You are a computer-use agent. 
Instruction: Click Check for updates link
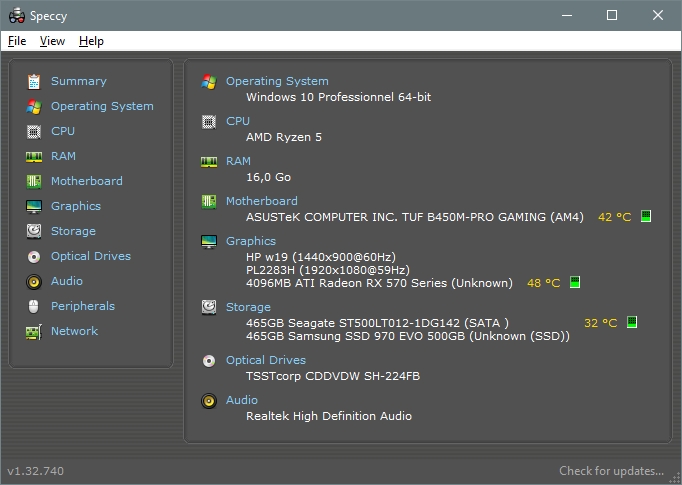(x=611, y=471)
